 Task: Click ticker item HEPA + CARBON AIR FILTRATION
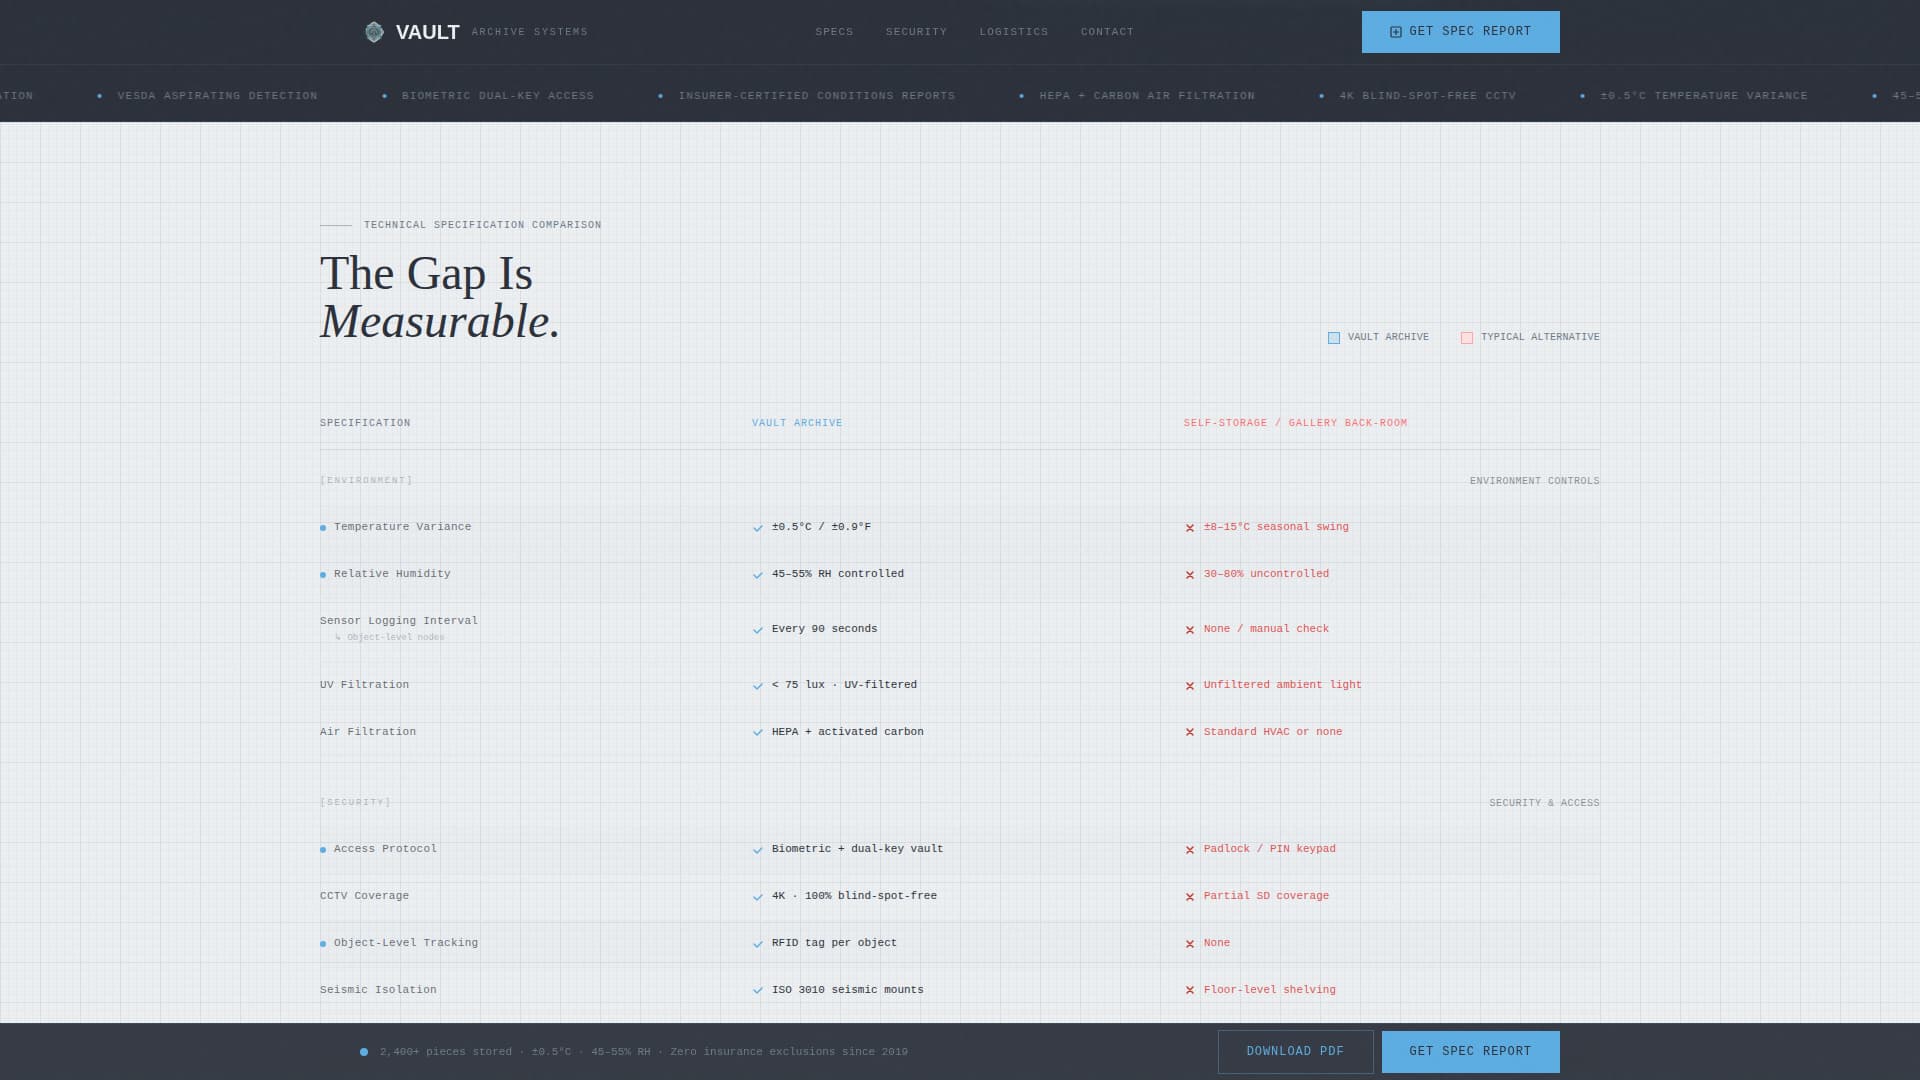(x=1147, y=96)
